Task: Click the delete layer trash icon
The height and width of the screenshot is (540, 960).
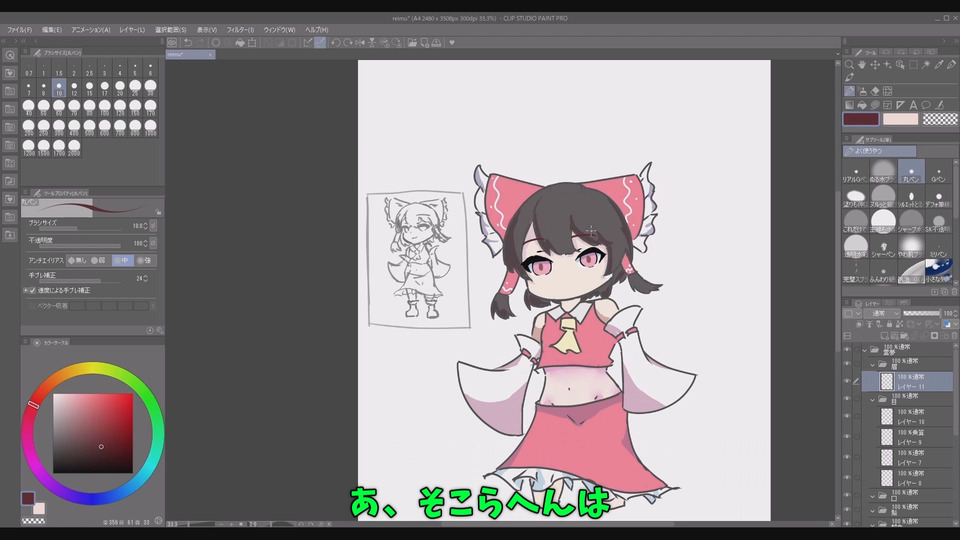Action: (x=954, y=336)
